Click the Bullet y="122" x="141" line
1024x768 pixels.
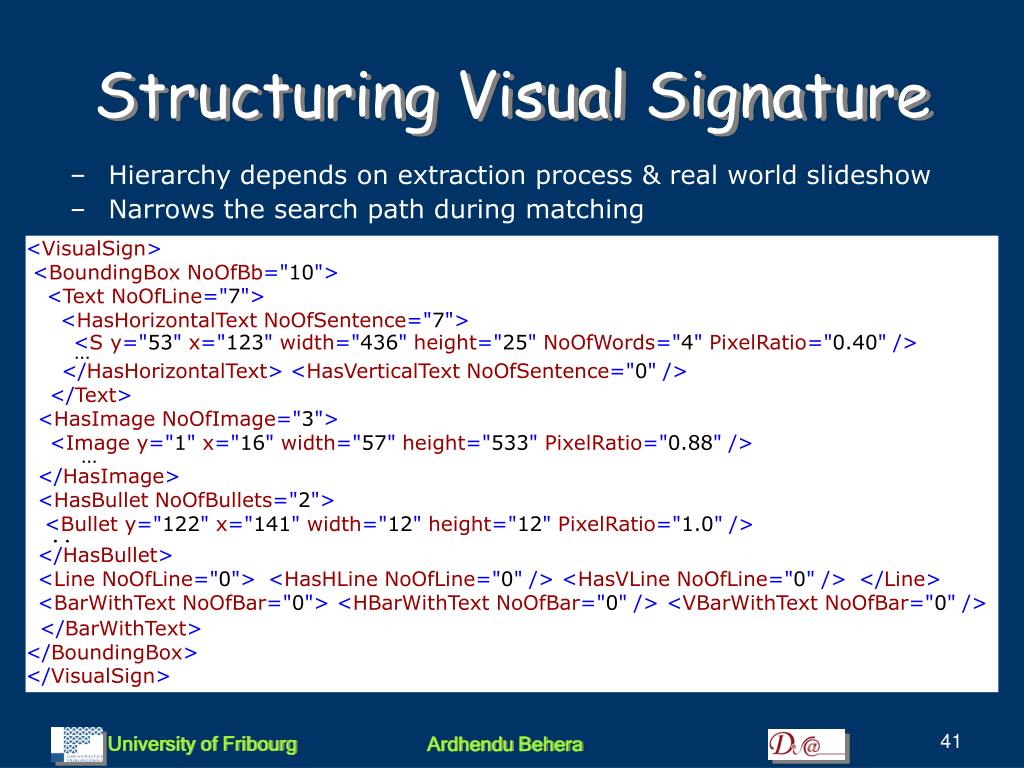click(399, 524)
